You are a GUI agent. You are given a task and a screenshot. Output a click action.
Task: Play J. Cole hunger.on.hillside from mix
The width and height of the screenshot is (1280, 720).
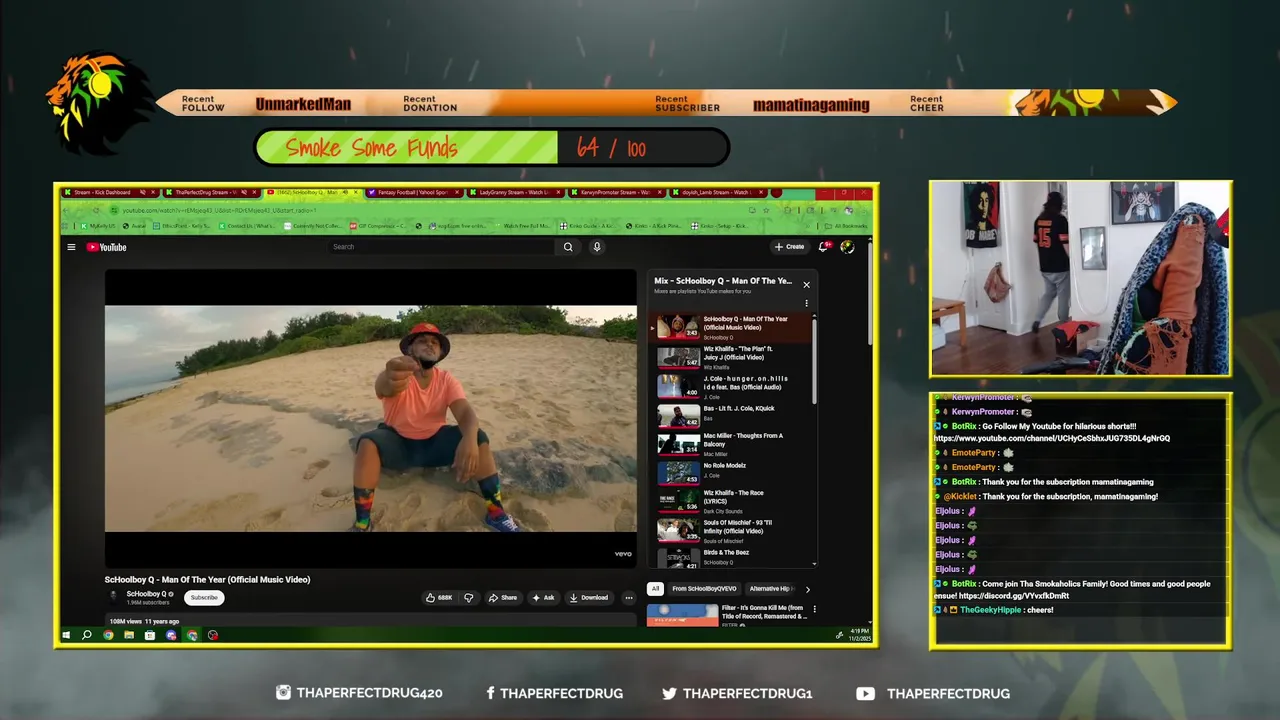pyautogui.click(x=732, y=387)
